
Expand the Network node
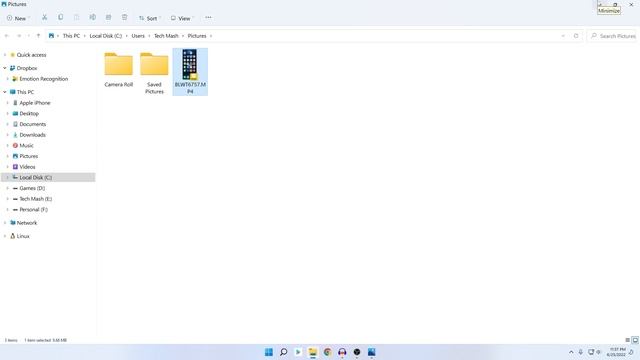tap(5, 223)
